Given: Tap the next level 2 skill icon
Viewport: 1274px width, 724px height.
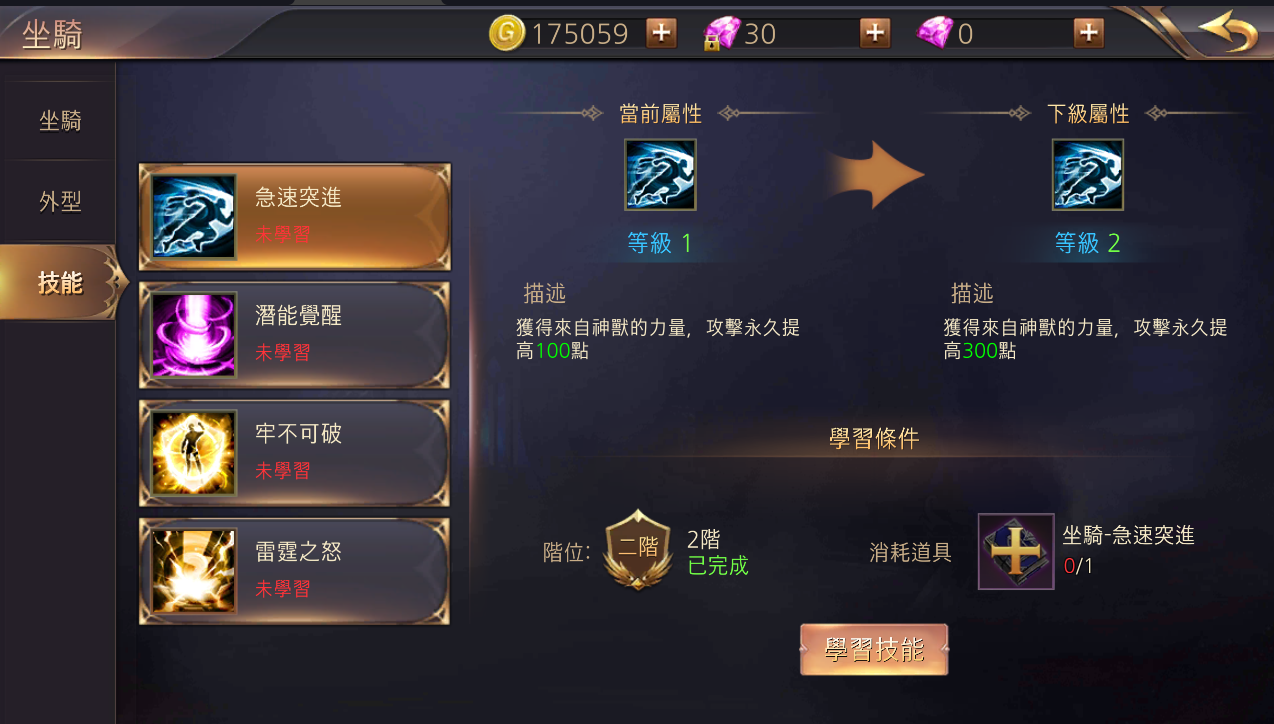Looking at the screenshot, I should tap(1088, 175).
